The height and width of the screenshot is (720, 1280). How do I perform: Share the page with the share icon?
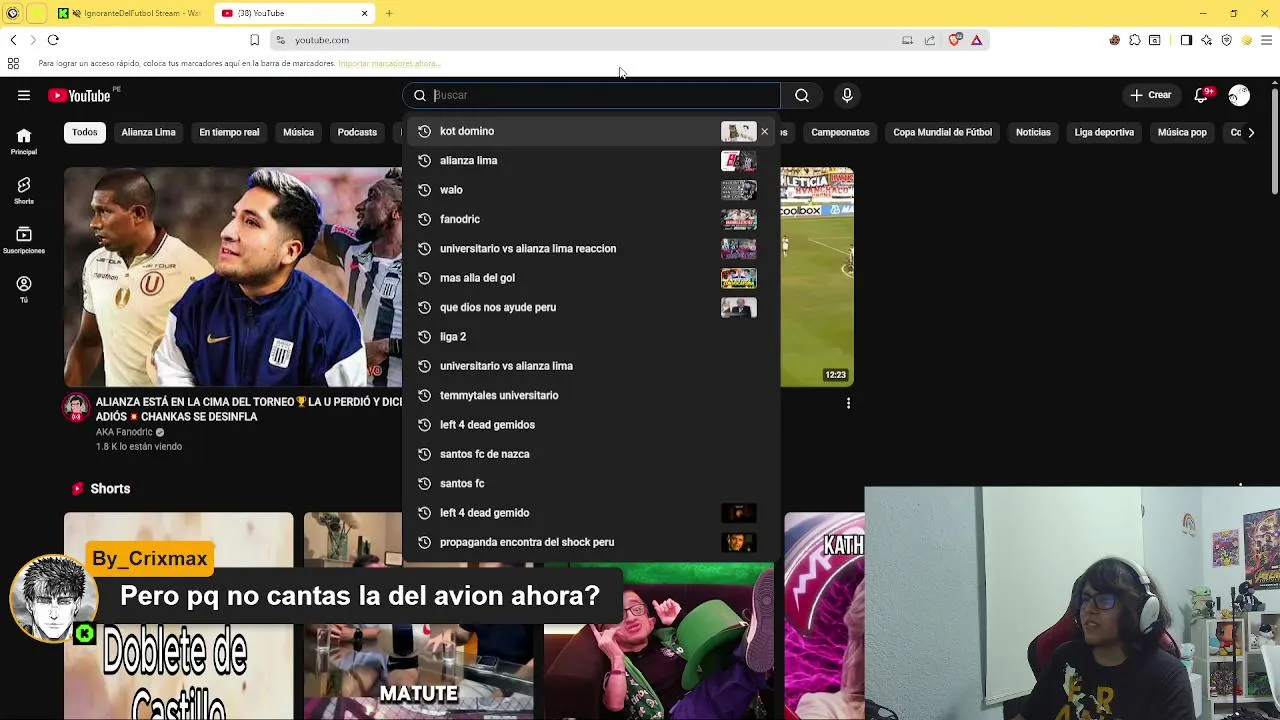point(930,40)
